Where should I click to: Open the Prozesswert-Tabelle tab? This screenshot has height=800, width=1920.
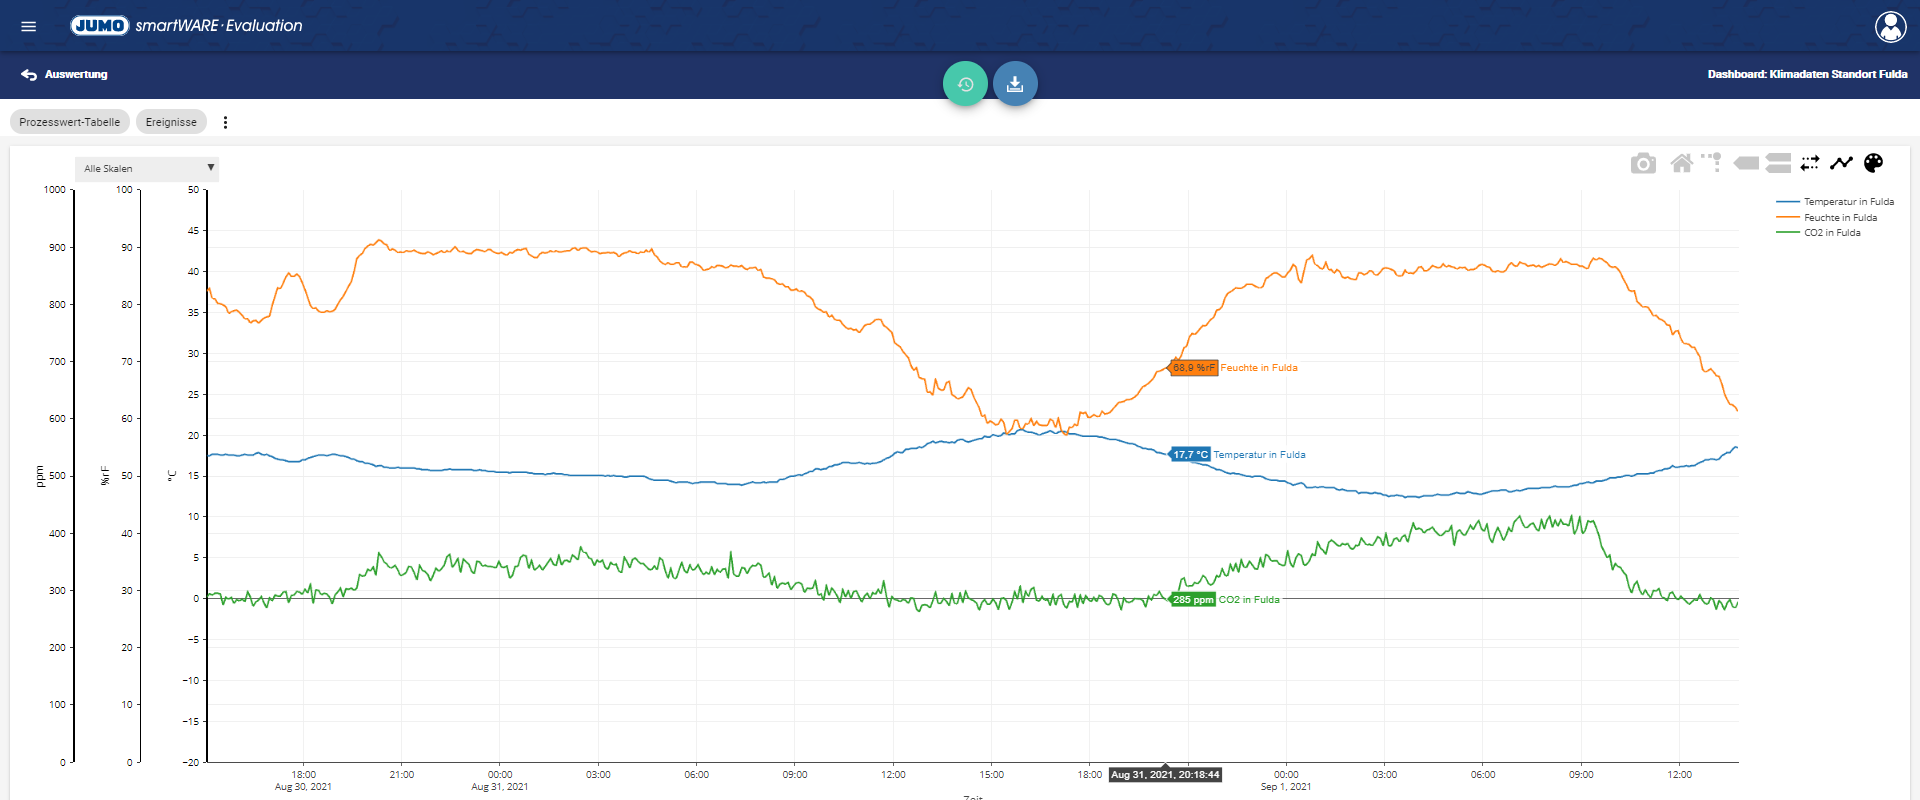pos(69,122)
